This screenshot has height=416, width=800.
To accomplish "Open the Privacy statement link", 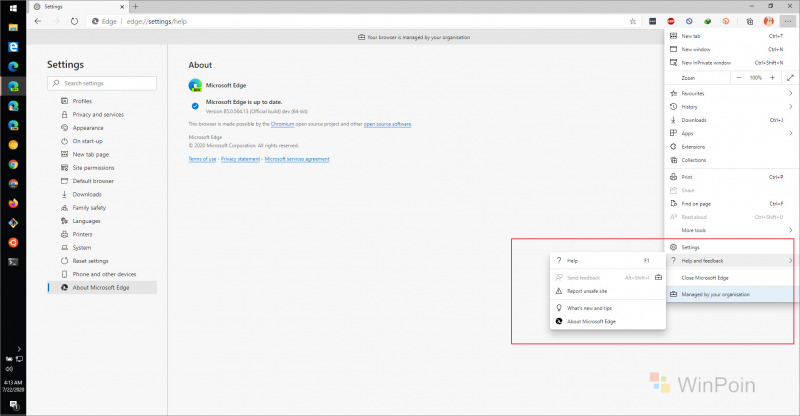I will pos(240,159).
